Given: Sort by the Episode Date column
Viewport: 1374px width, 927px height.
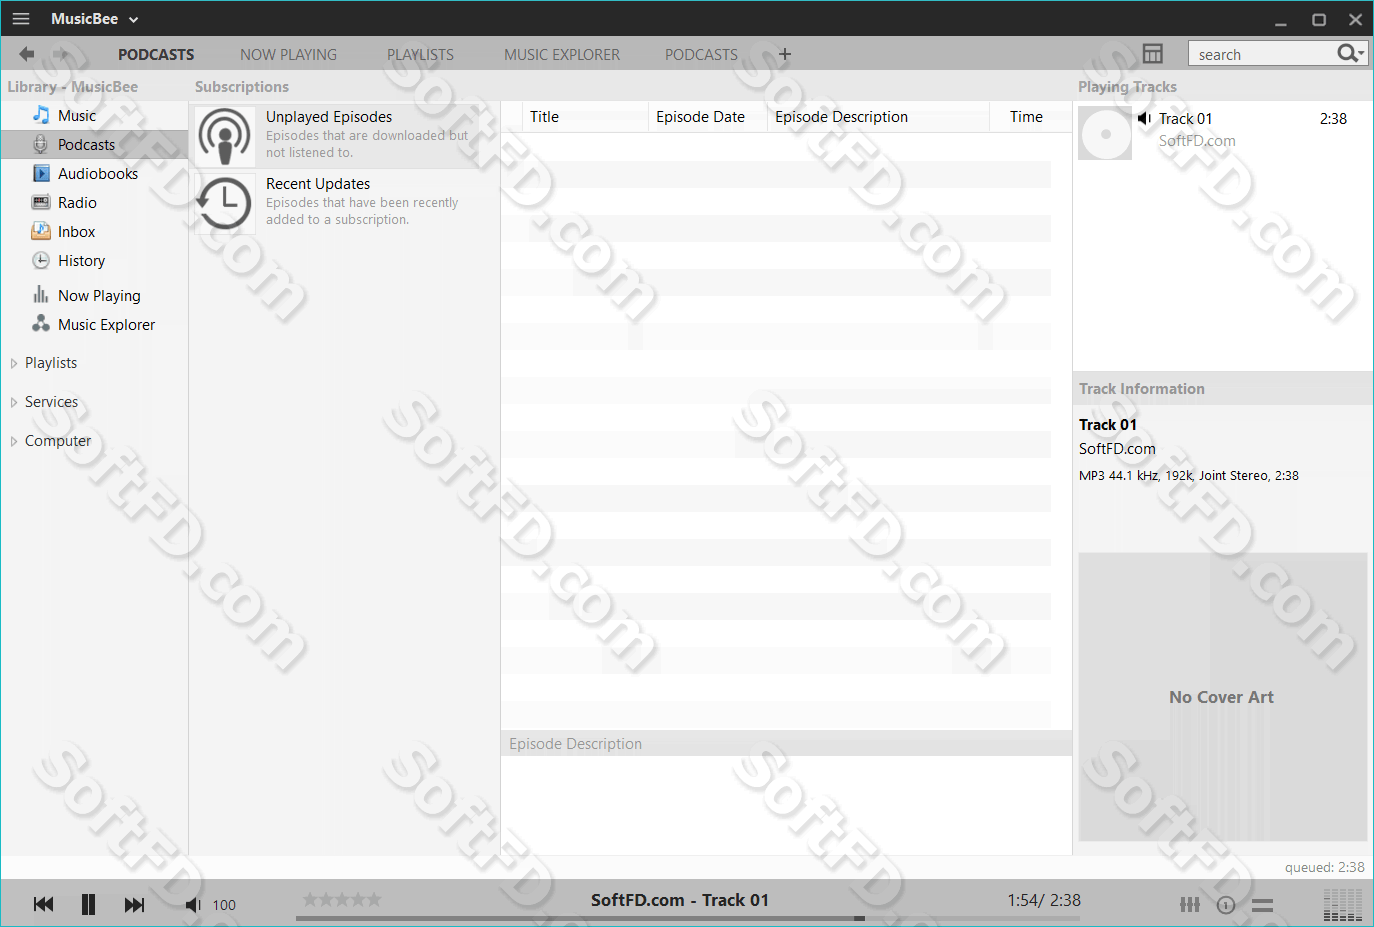Looking at the screenshot, I should coord(708,117).
